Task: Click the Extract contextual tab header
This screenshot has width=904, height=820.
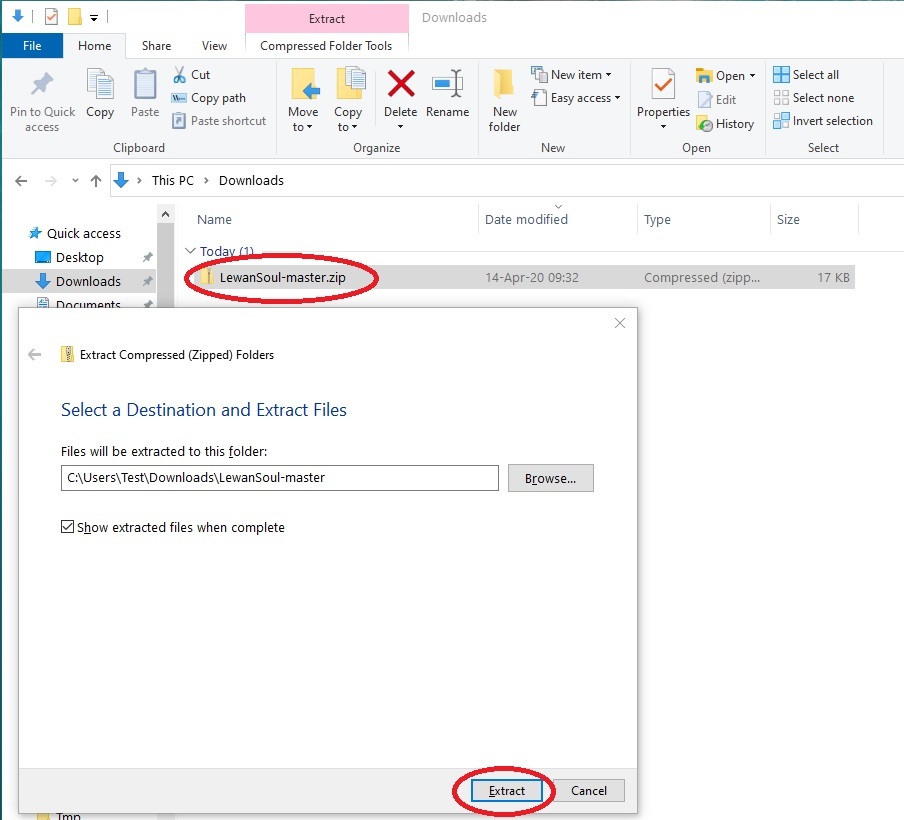Action: tap(327, 18)
